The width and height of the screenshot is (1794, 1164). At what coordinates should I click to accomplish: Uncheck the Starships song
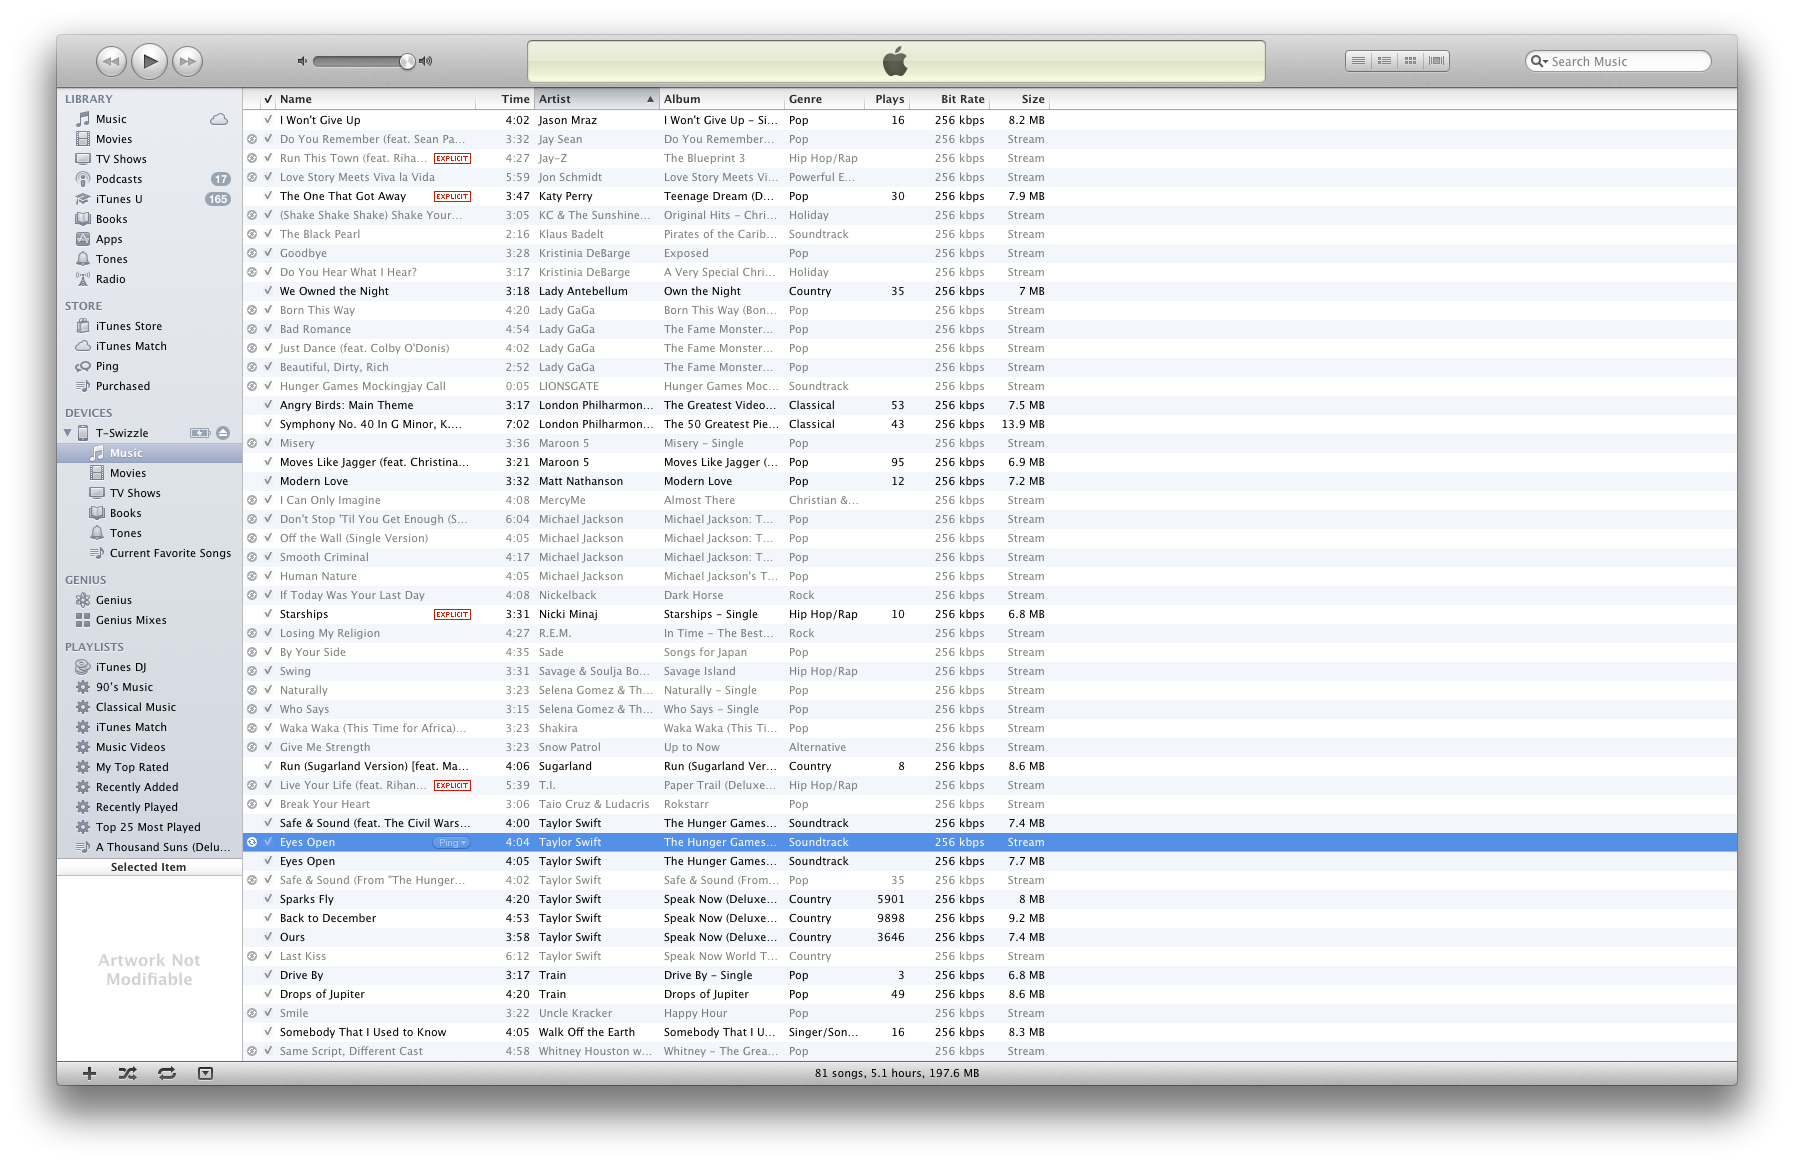click(x=268, y=614)
